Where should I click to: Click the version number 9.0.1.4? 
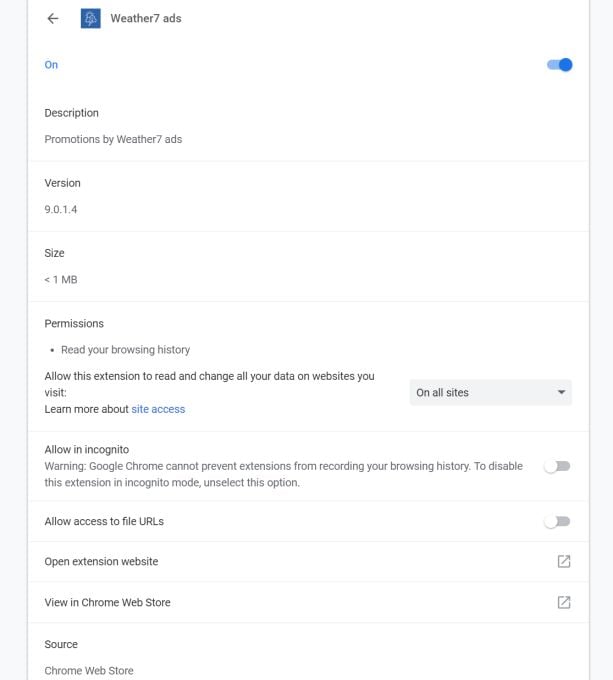coord(61,209)
